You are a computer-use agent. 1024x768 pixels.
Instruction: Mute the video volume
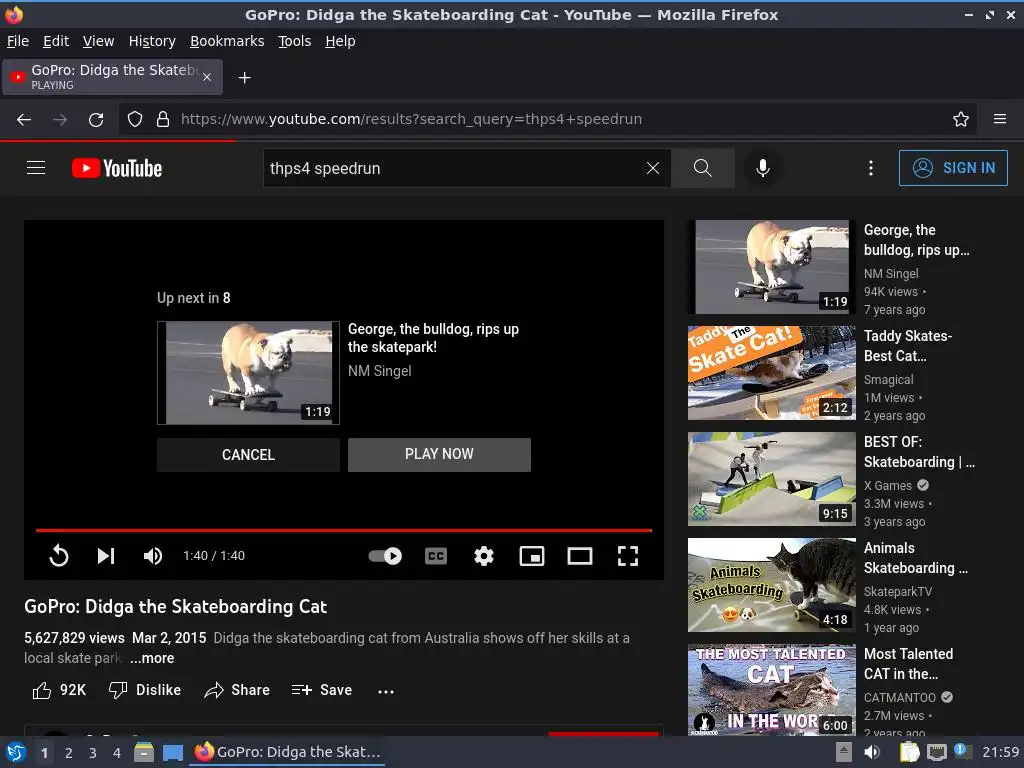coord(153,556)
